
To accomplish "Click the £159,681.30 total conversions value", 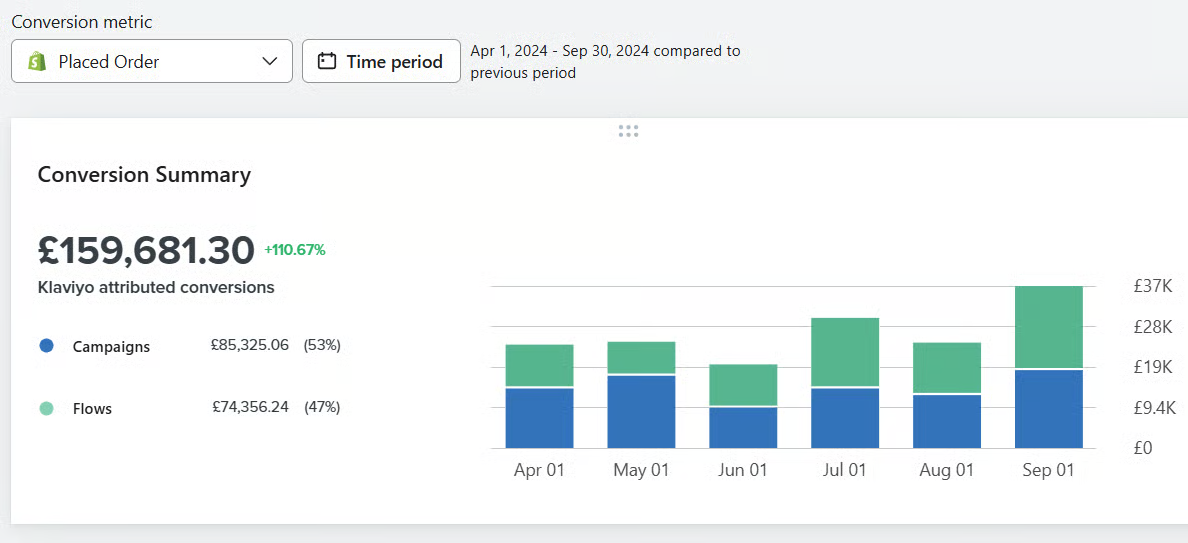I will point(146,250).
